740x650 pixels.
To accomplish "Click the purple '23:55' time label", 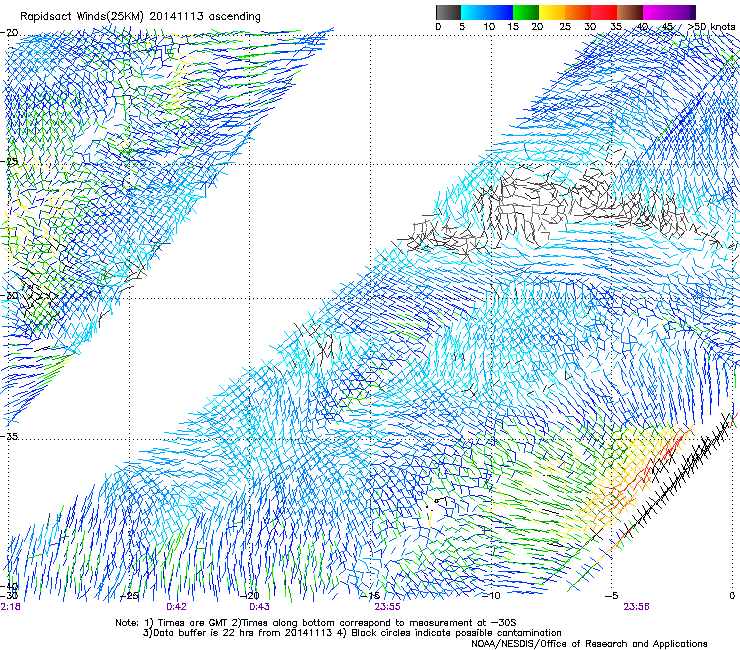I will (387, 607).
